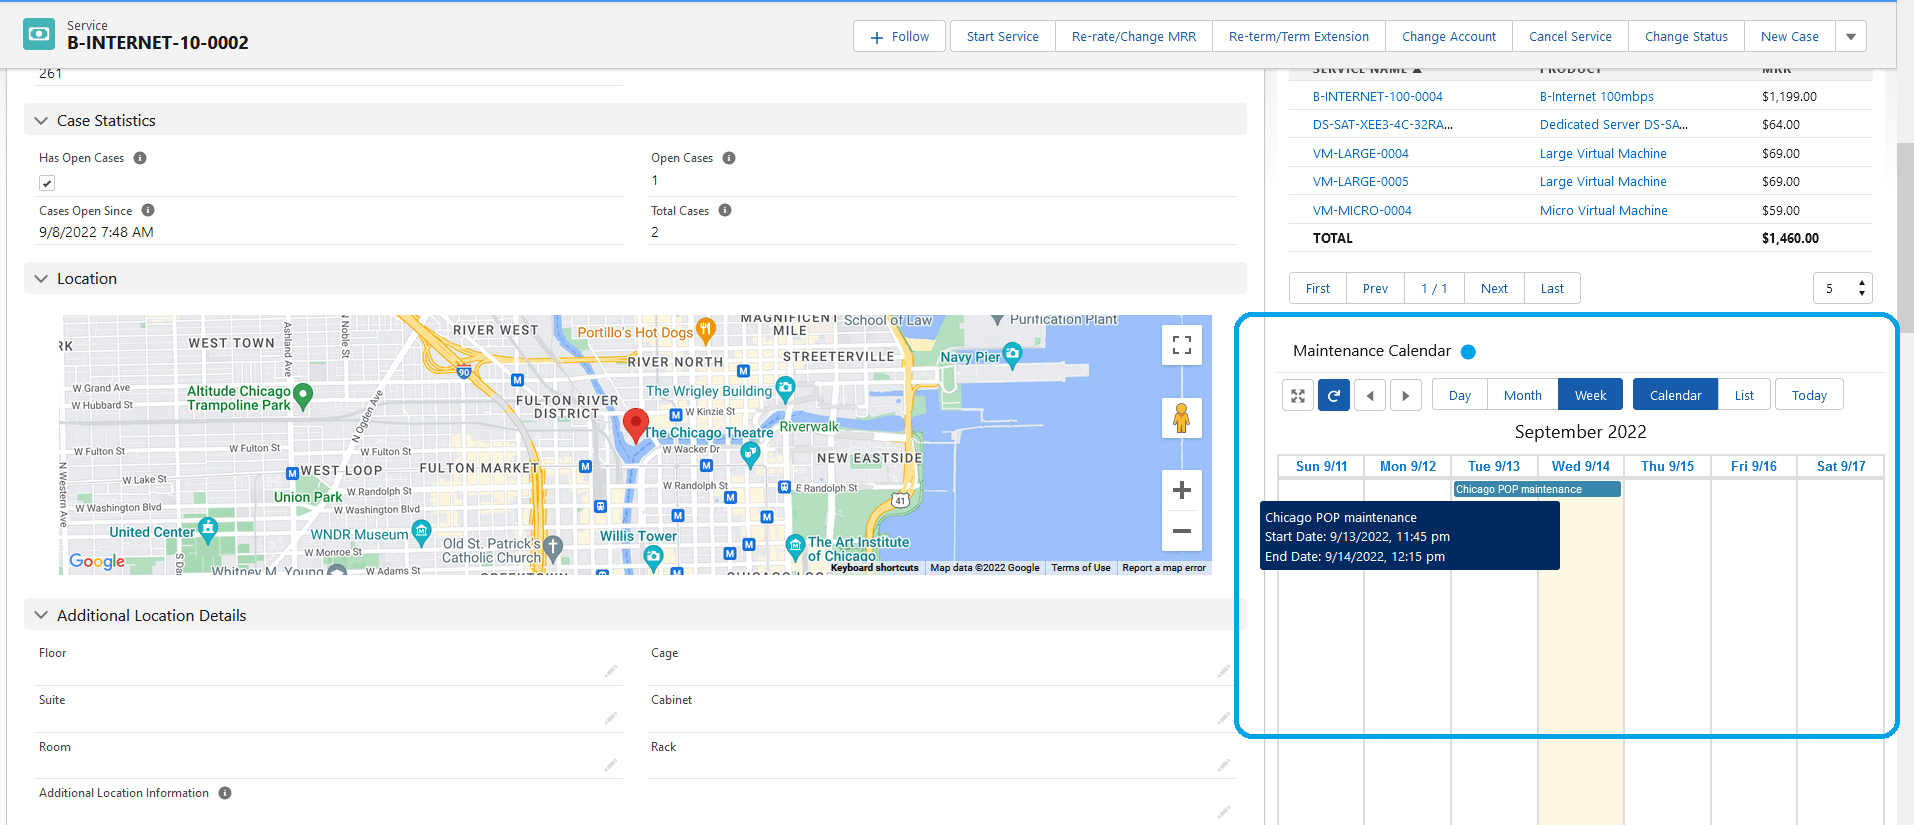Expand the Maintenance Calendar to full view

point(1298,395)
